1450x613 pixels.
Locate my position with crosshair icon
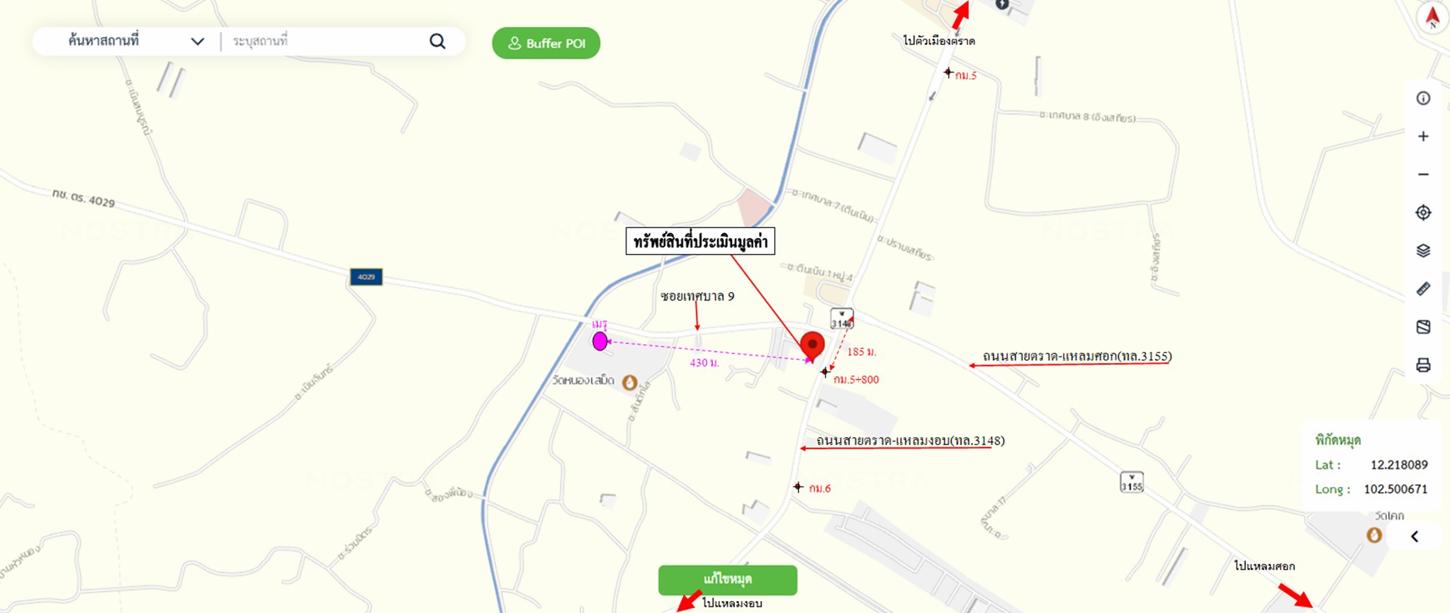[1424, 212]
